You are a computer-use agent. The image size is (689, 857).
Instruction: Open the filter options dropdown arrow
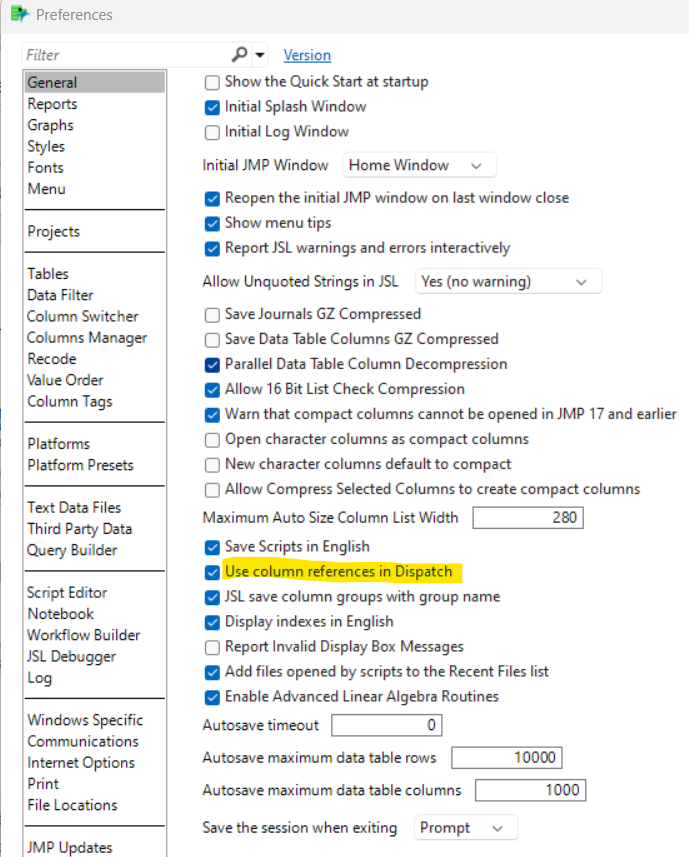point(260,55)
